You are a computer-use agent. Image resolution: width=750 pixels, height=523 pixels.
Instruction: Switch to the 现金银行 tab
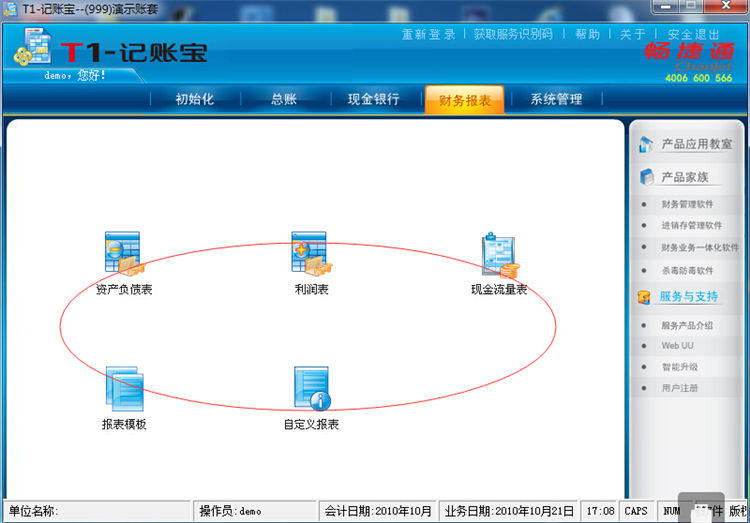click(374, 99)
